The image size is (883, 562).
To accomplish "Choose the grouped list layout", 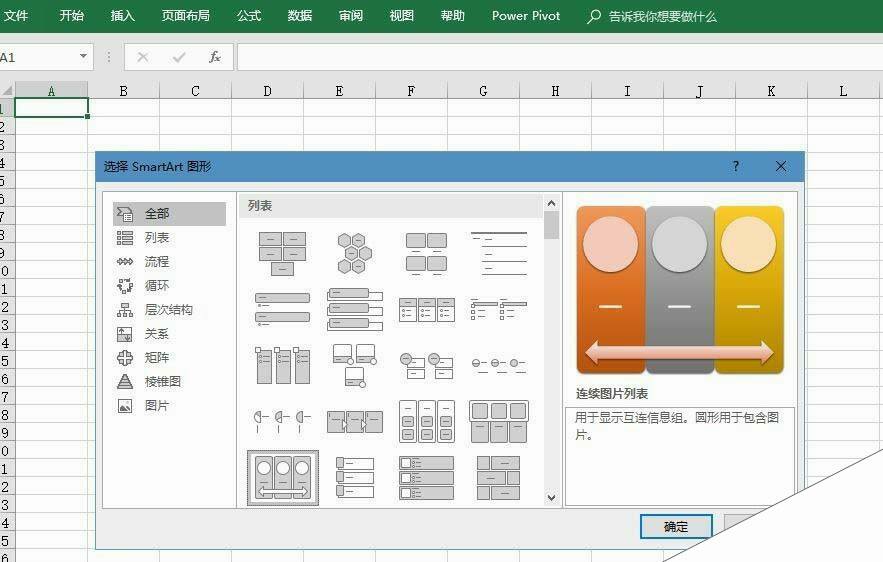I will pos(426,421).
